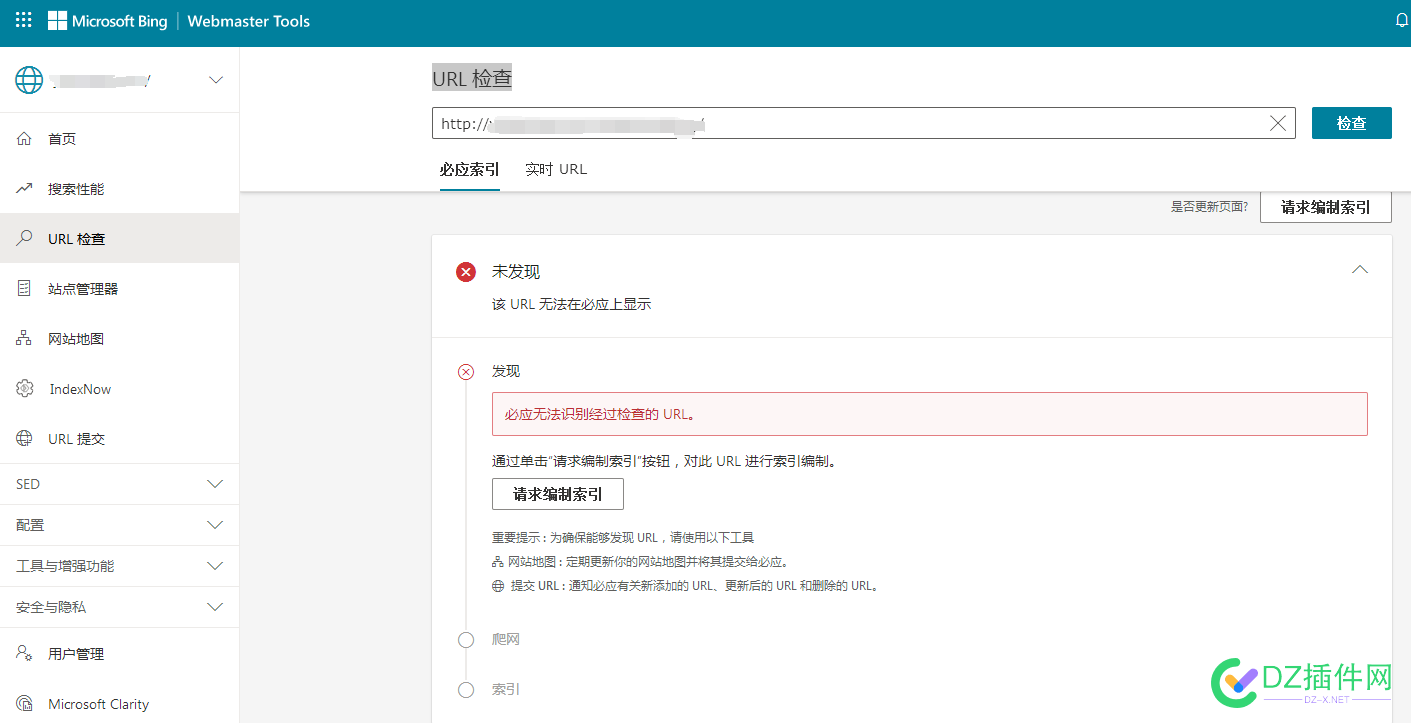This screenshot has width=1411, height=723.
Task: Click the Microsoft Bing logo
Action: pos(108,21)
